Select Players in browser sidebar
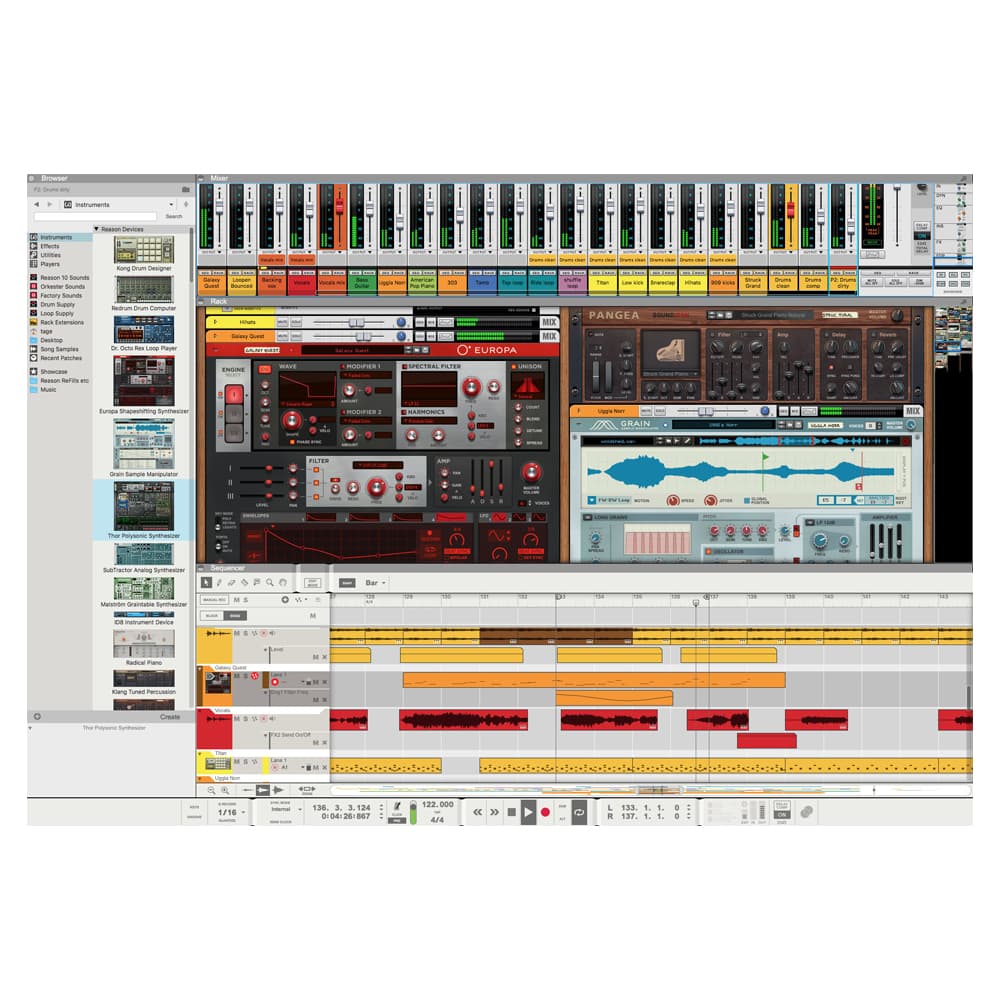 click(x=50, y=264)
